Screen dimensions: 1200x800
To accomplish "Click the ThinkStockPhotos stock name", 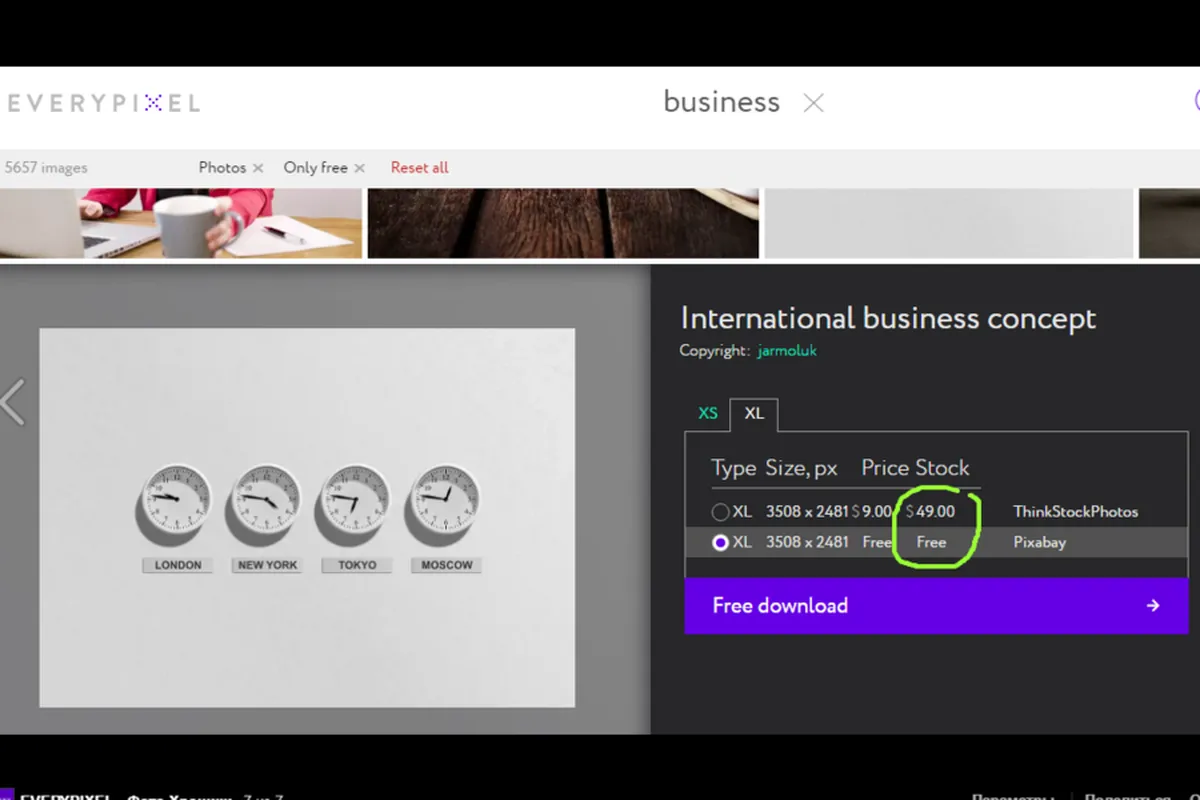I will 1075,512.
